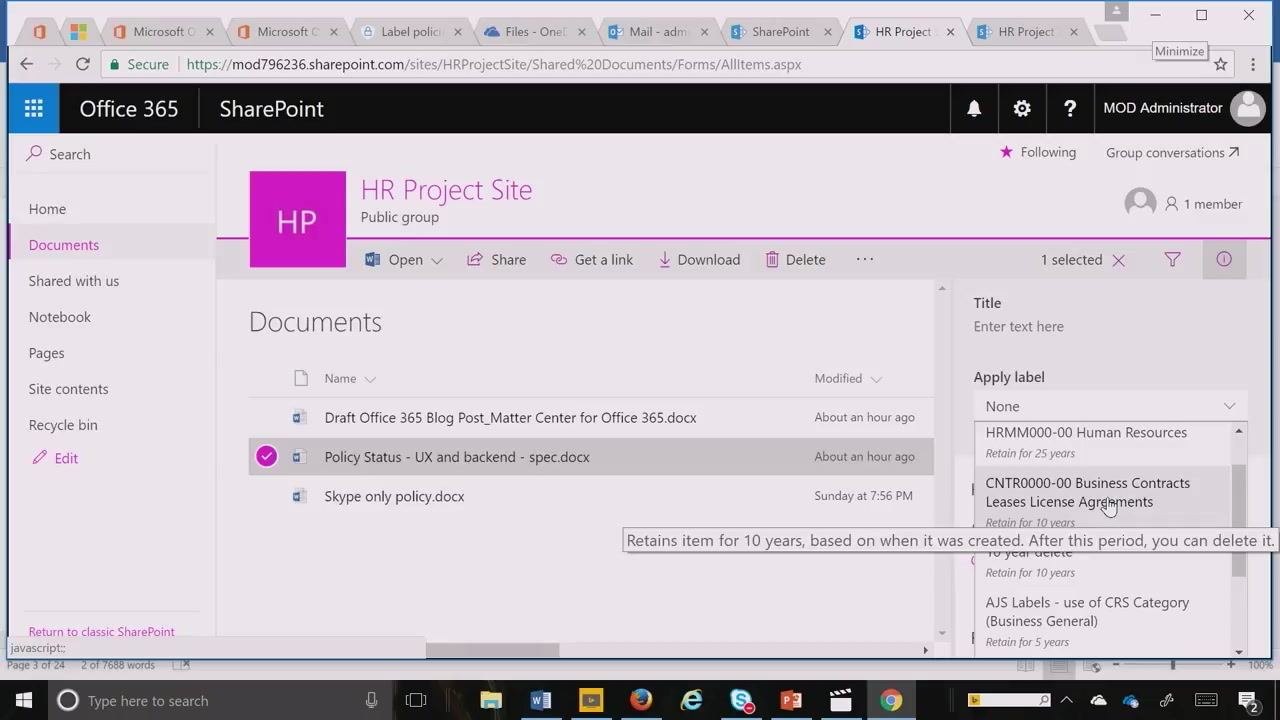Image resolution: width=1280 pixels, height=720 pixels.
Task: Open Task View on the taskbar
Action: [x=416, y=700]
